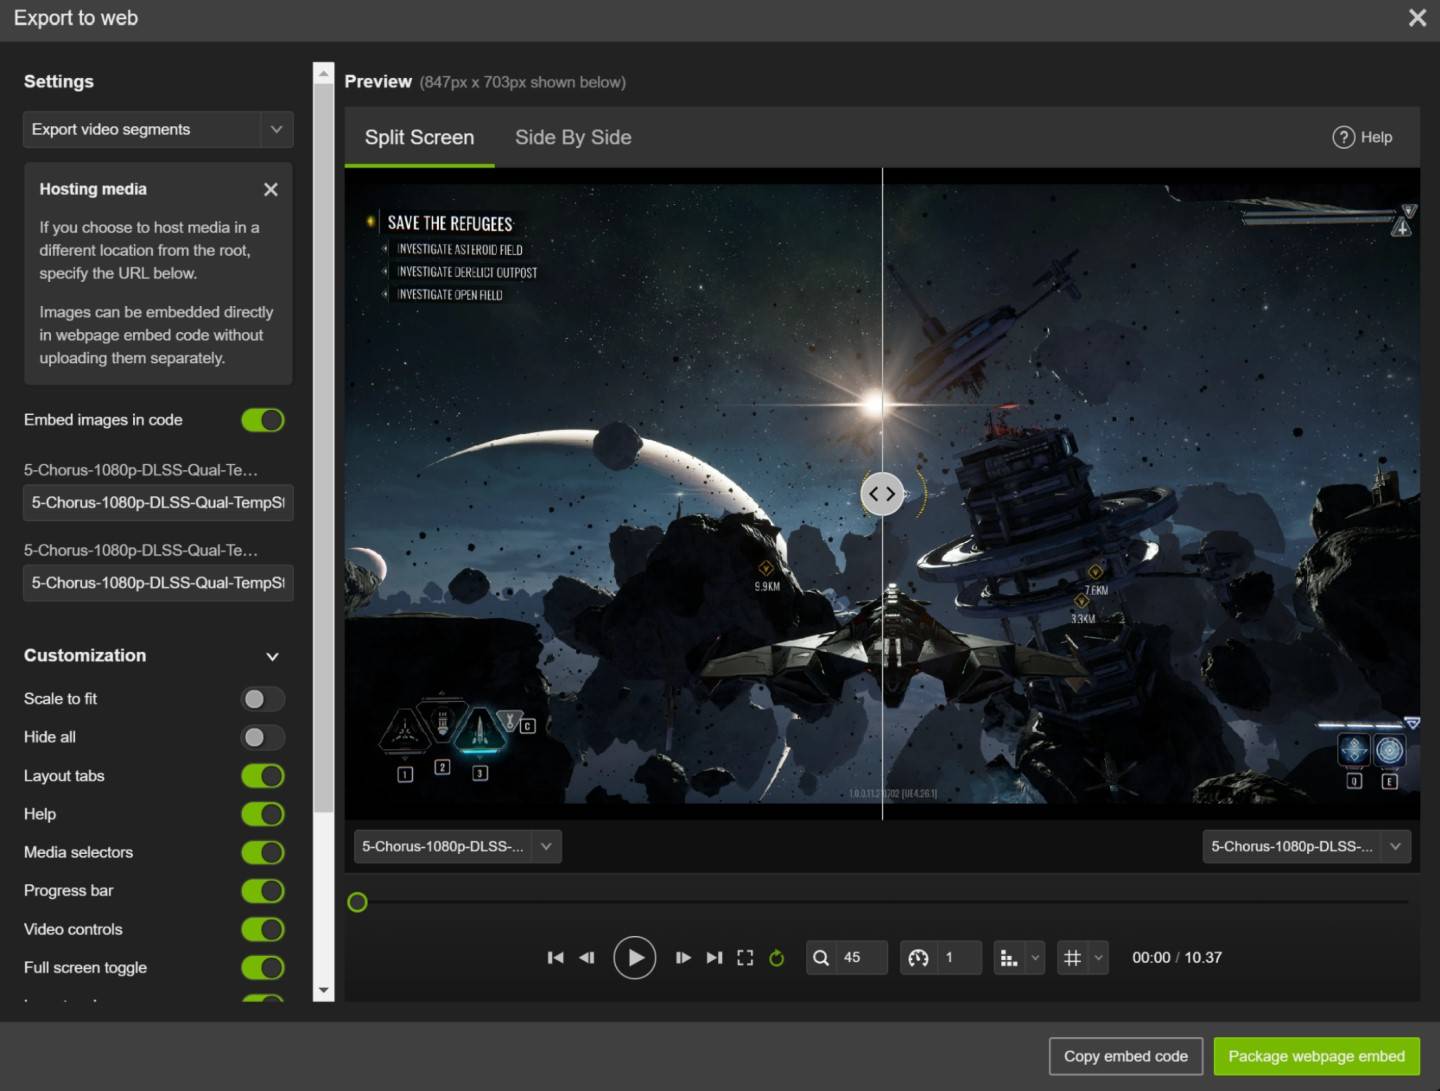Turn off the Progress bar toggle
Image resolution: width=1440 pixels, height=1091 pixels.
(263, 891)
